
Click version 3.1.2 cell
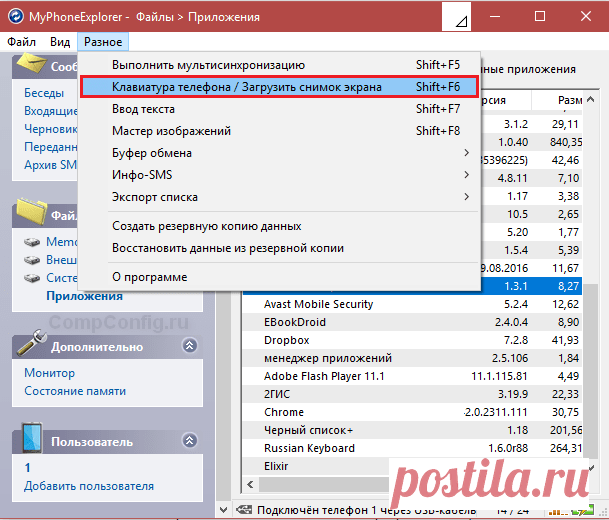click(516, 124)
